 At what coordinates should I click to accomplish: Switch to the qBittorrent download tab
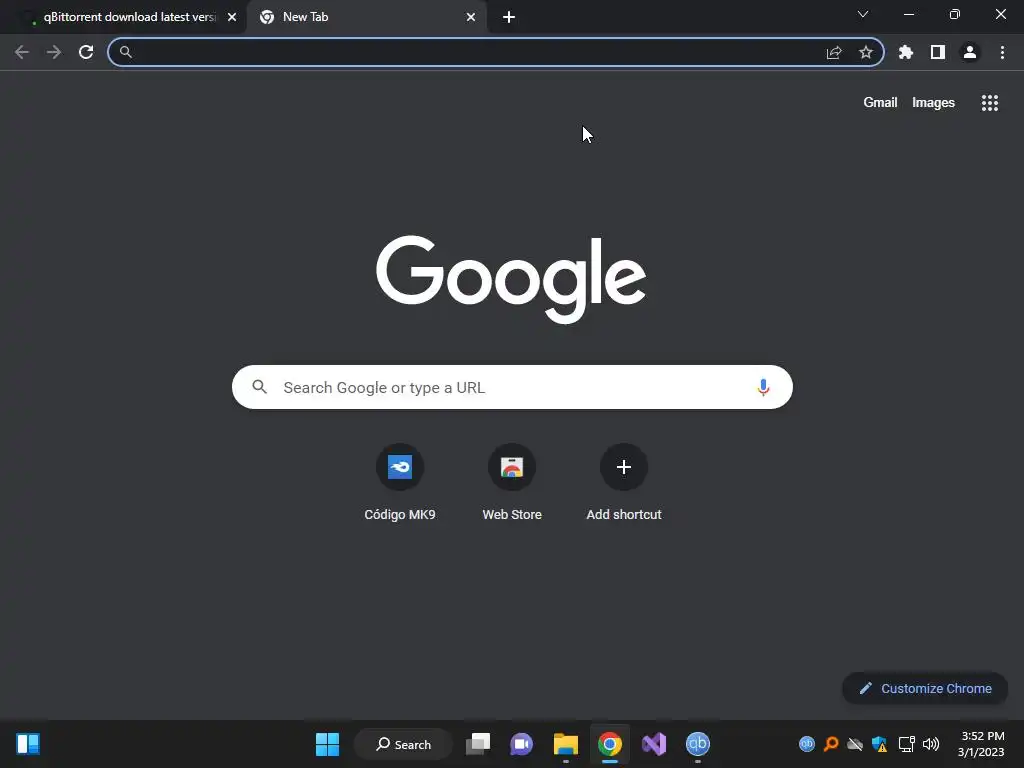(x=122, y=17)
